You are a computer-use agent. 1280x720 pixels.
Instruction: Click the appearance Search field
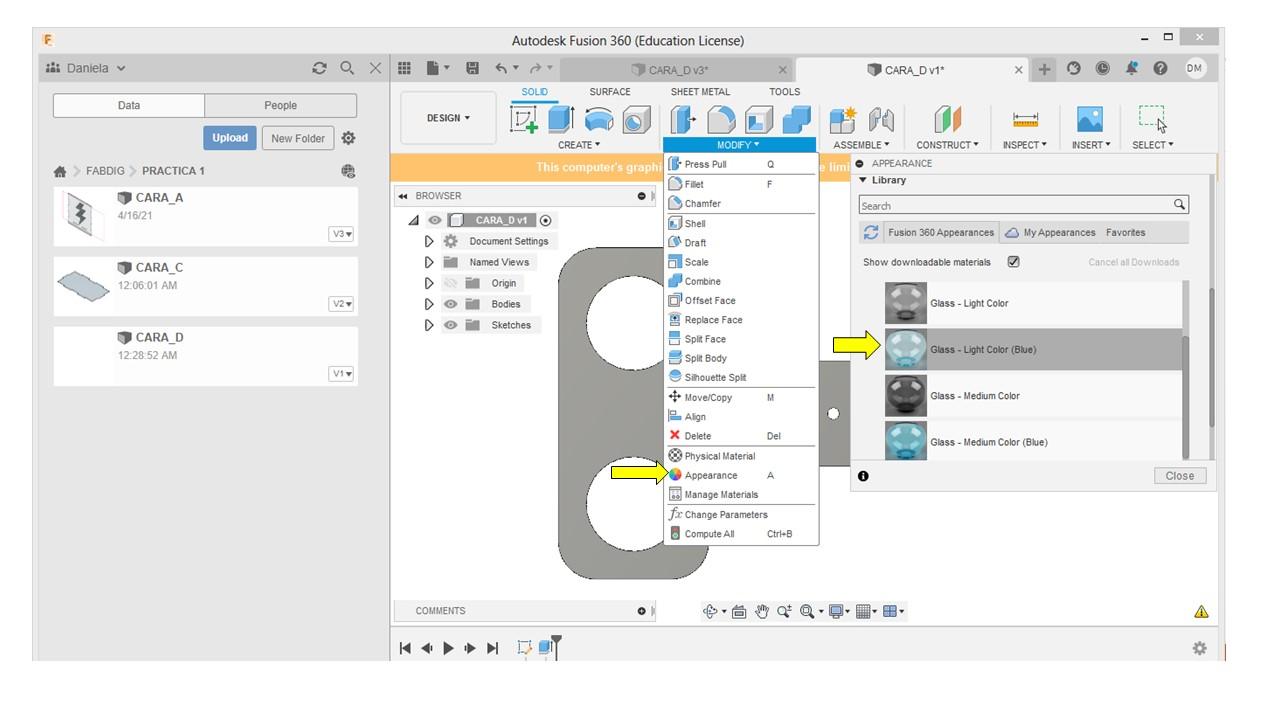click(1024, 205)
